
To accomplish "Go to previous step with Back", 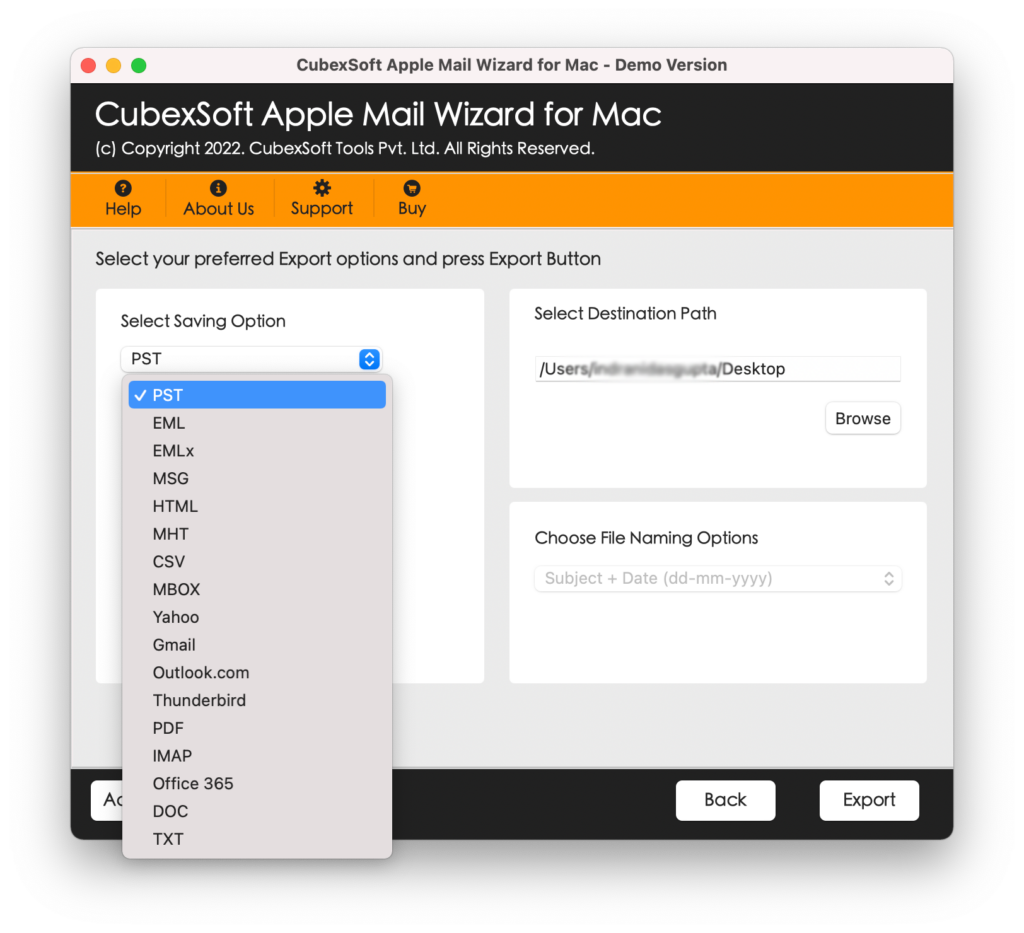I will click(x=725, y=800).
